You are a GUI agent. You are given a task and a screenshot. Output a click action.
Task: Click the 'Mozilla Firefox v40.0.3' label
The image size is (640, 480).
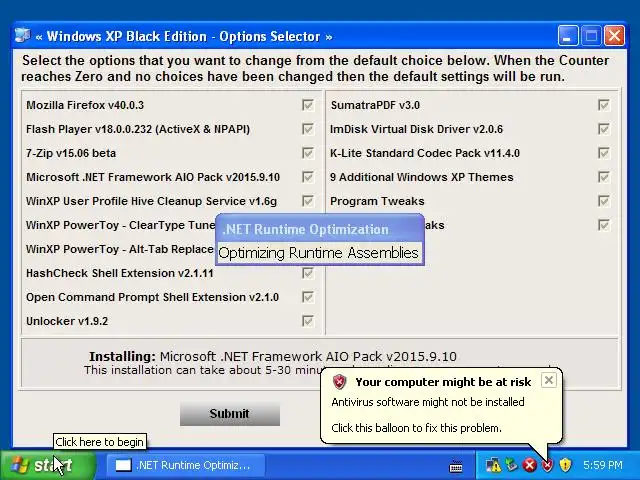tap(85, 105)
